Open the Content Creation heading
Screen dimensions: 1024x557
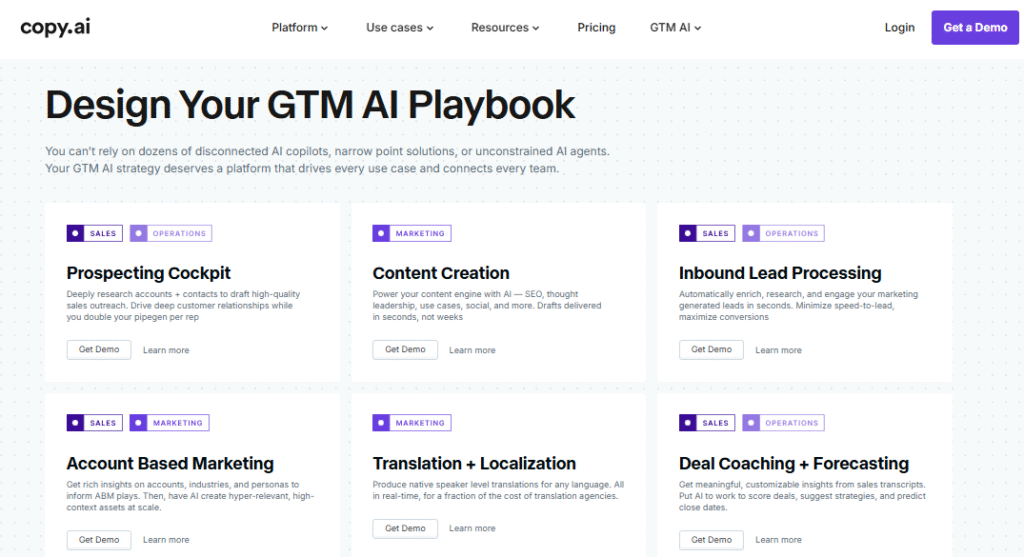tap(441, 273)
